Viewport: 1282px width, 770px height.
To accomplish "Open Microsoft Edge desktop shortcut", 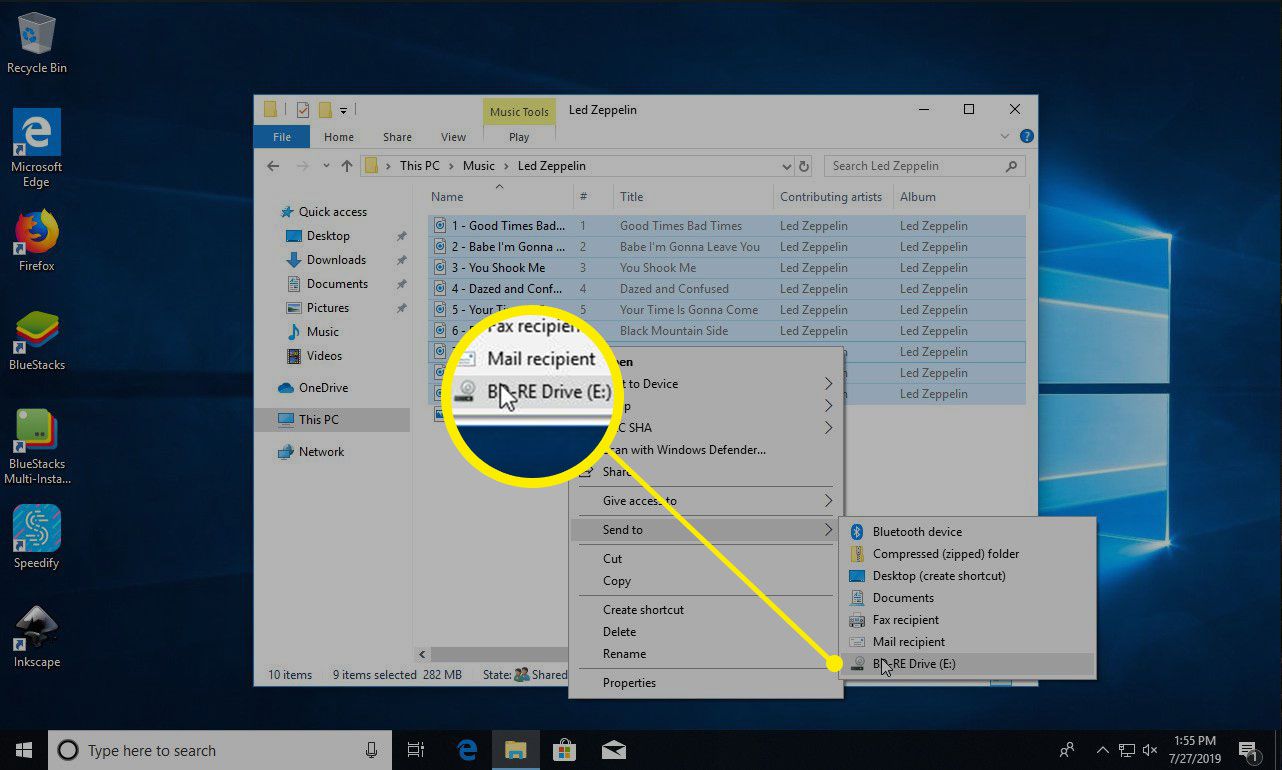I will (x=37, y=148).
